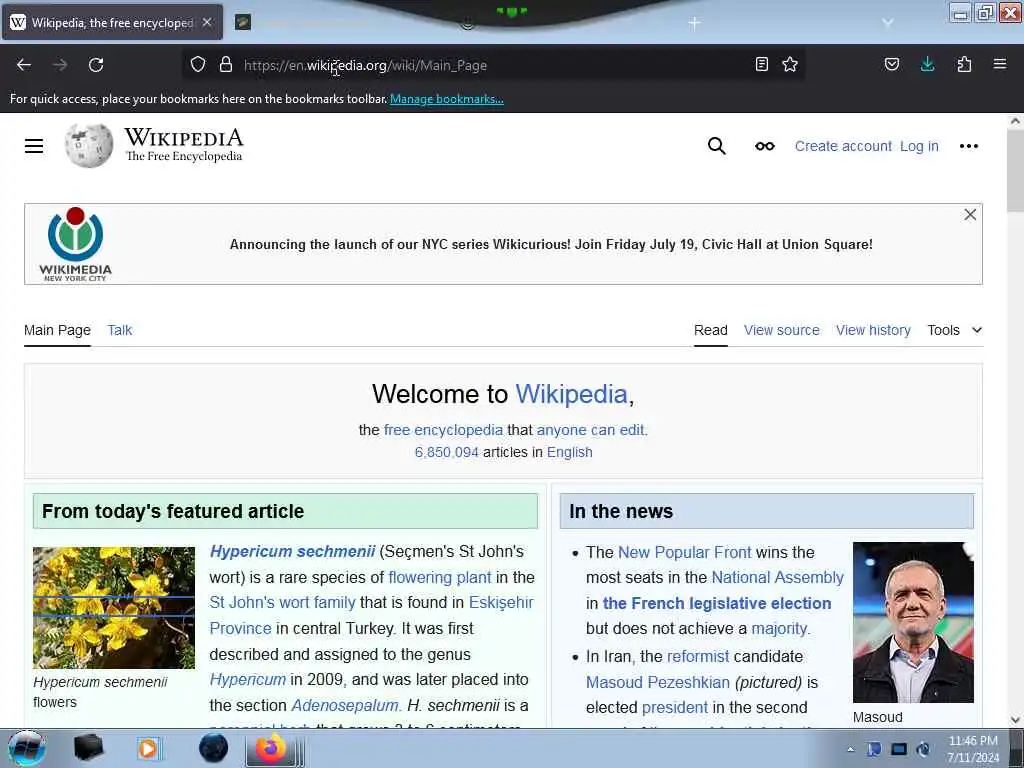Click the second unnamed browser tab
Image resolution: width=1024 pixels, height=768 pixels.
pyautogui.click(x=244, y=23)
